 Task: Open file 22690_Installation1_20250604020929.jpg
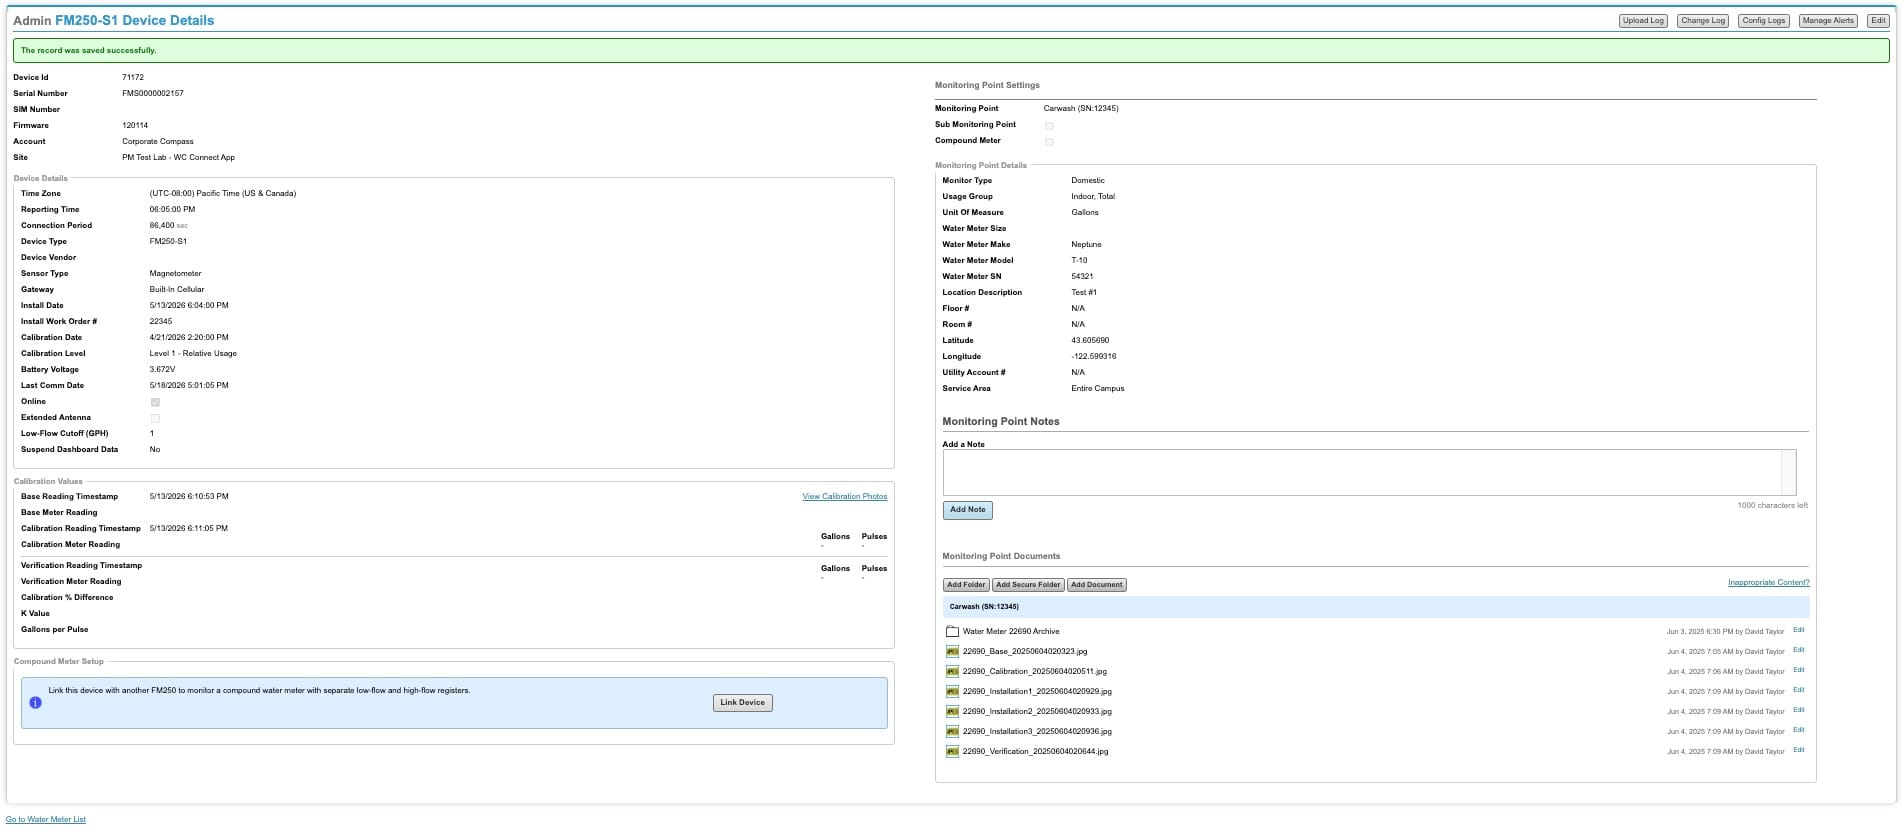tap(1037, 692)
